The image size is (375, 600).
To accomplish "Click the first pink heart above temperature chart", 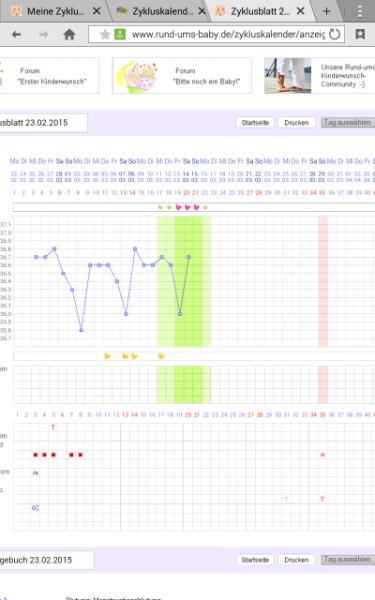I will tap(178, 207).
